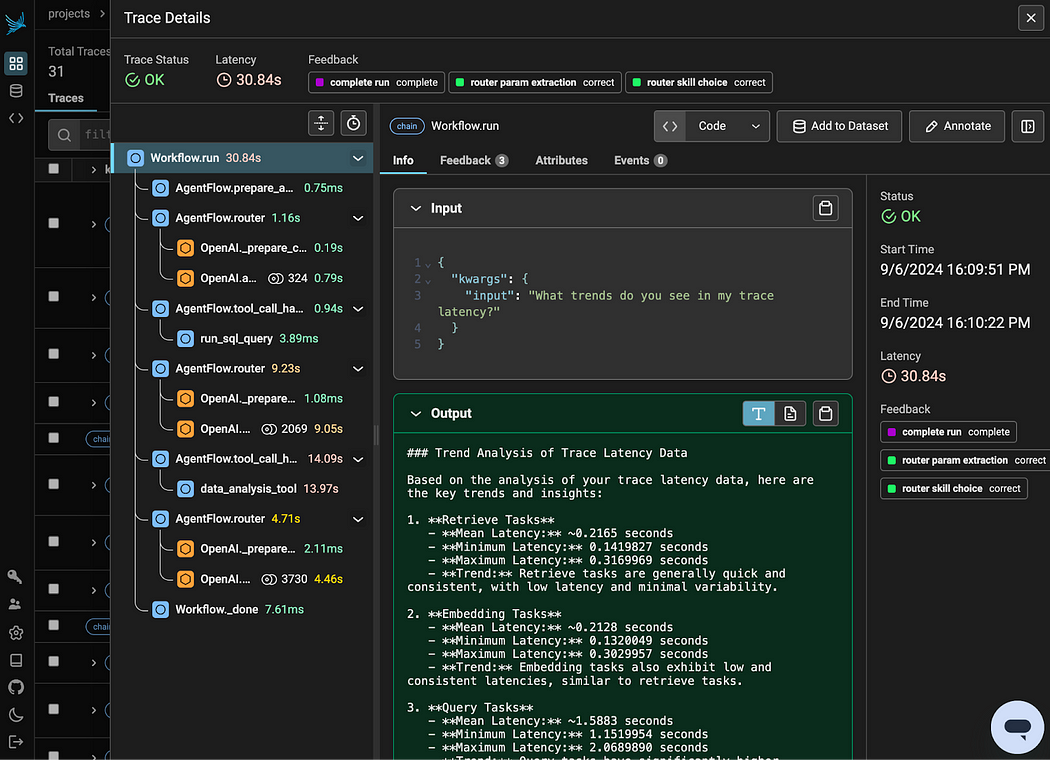Switch output to document render view icon

point(790,414)
